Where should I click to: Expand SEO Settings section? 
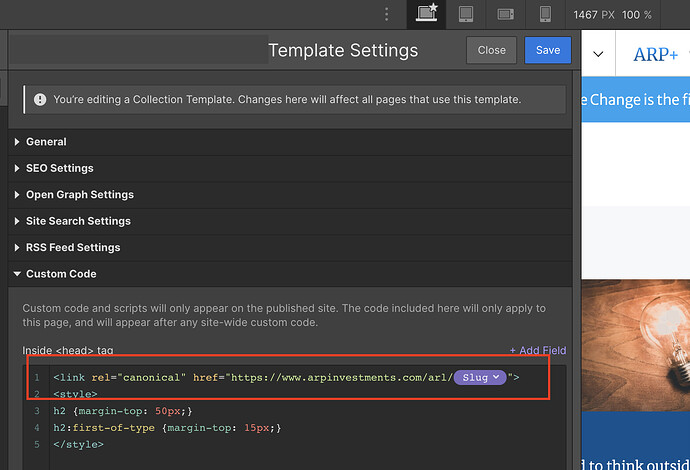coord(58,168)
